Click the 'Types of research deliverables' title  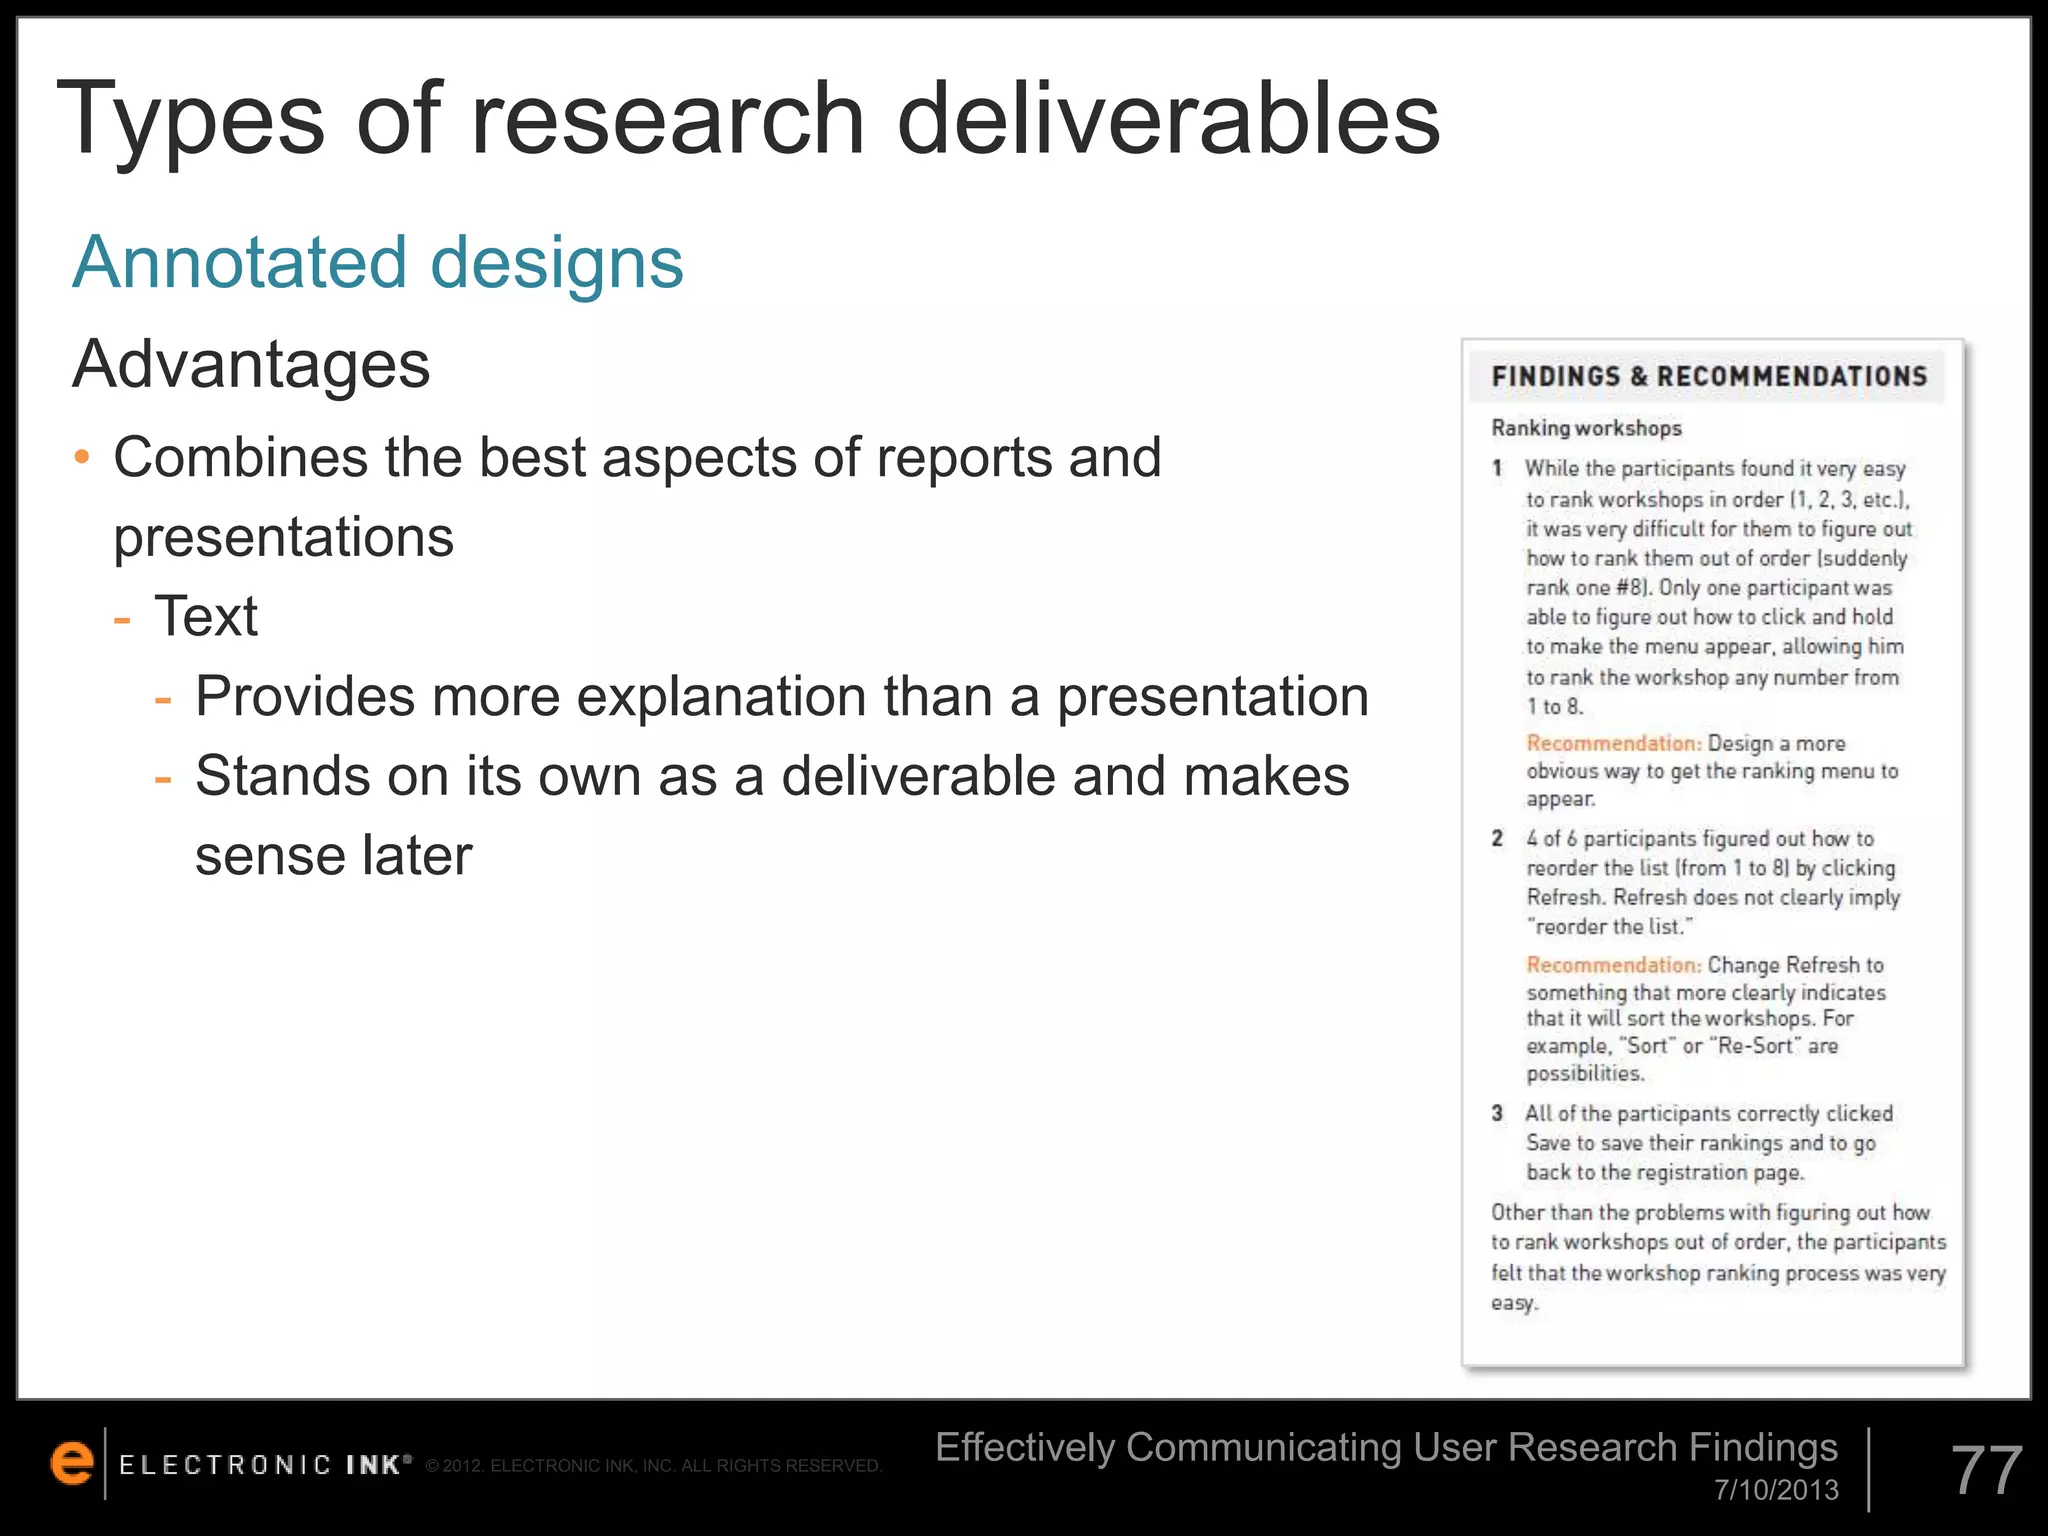[749, 119]
